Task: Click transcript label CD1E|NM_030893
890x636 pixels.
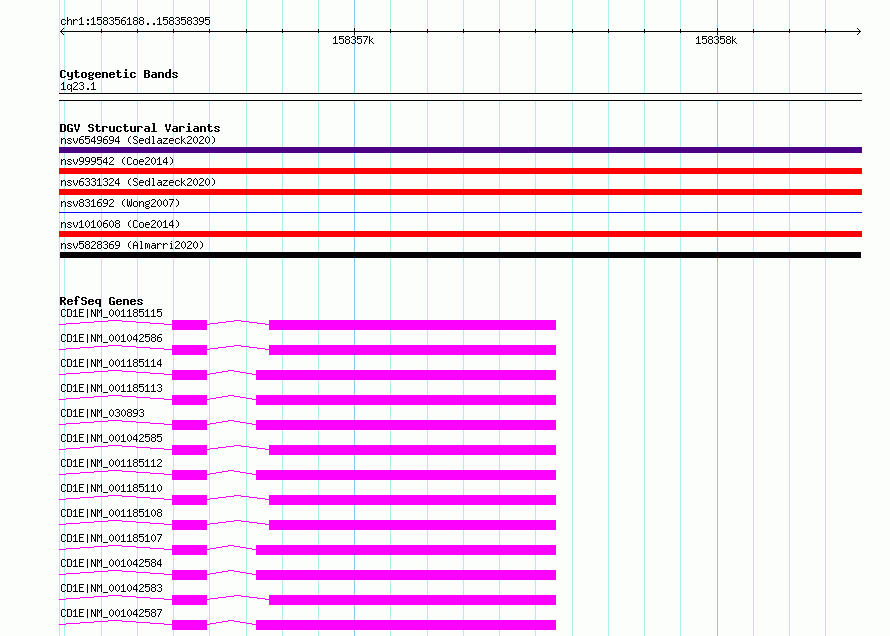Action: 102,413
